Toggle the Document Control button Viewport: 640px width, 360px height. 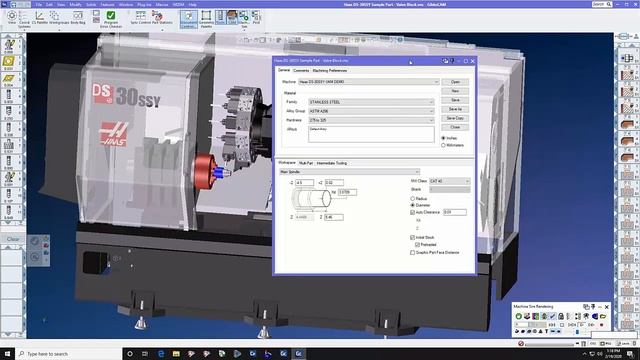(x=189, y=19)
